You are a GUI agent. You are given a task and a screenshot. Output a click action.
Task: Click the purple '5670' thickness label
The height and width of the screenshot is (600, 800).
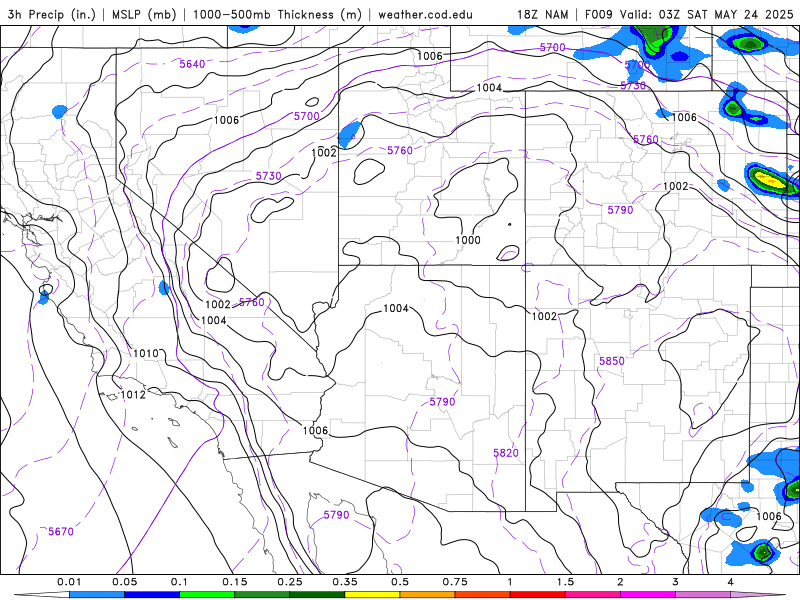point(61,532)
